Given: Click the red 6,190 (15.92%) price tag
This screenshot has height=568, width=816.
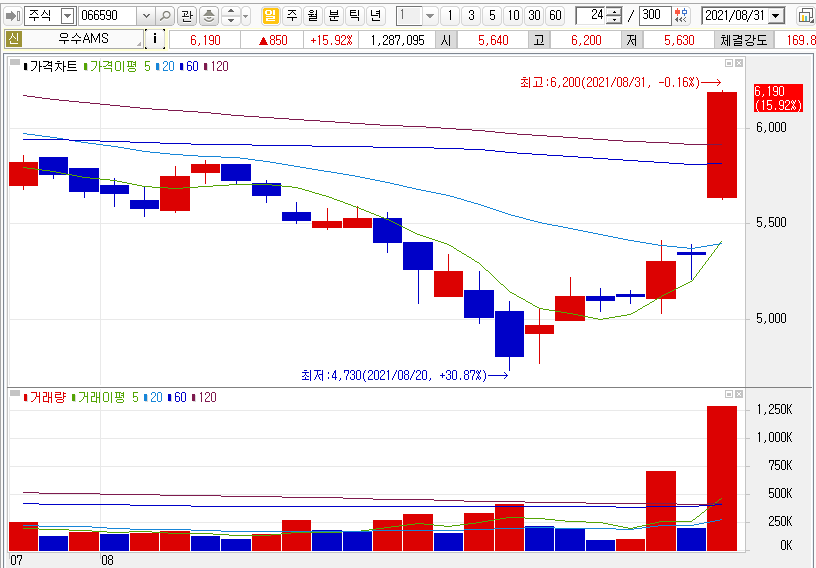Looking at the screenshot, I should point(778,98).
